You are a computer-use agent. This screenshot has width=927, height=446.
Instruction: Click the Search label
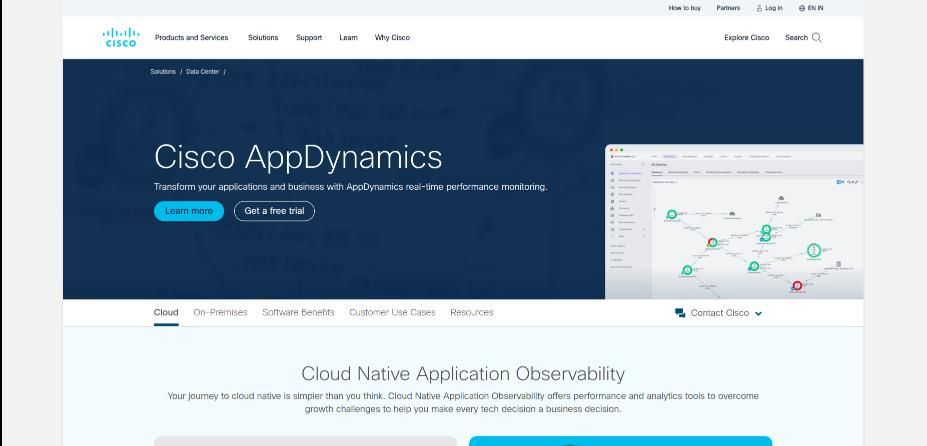796,37
